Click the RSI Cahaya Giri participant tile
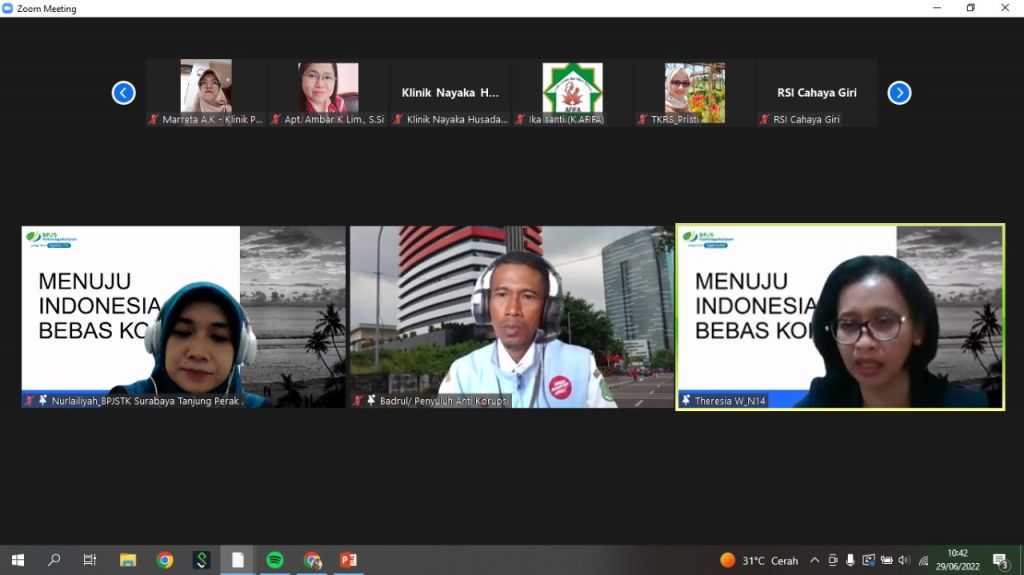Screen dimensions: 1024x575 pos(816,92)
